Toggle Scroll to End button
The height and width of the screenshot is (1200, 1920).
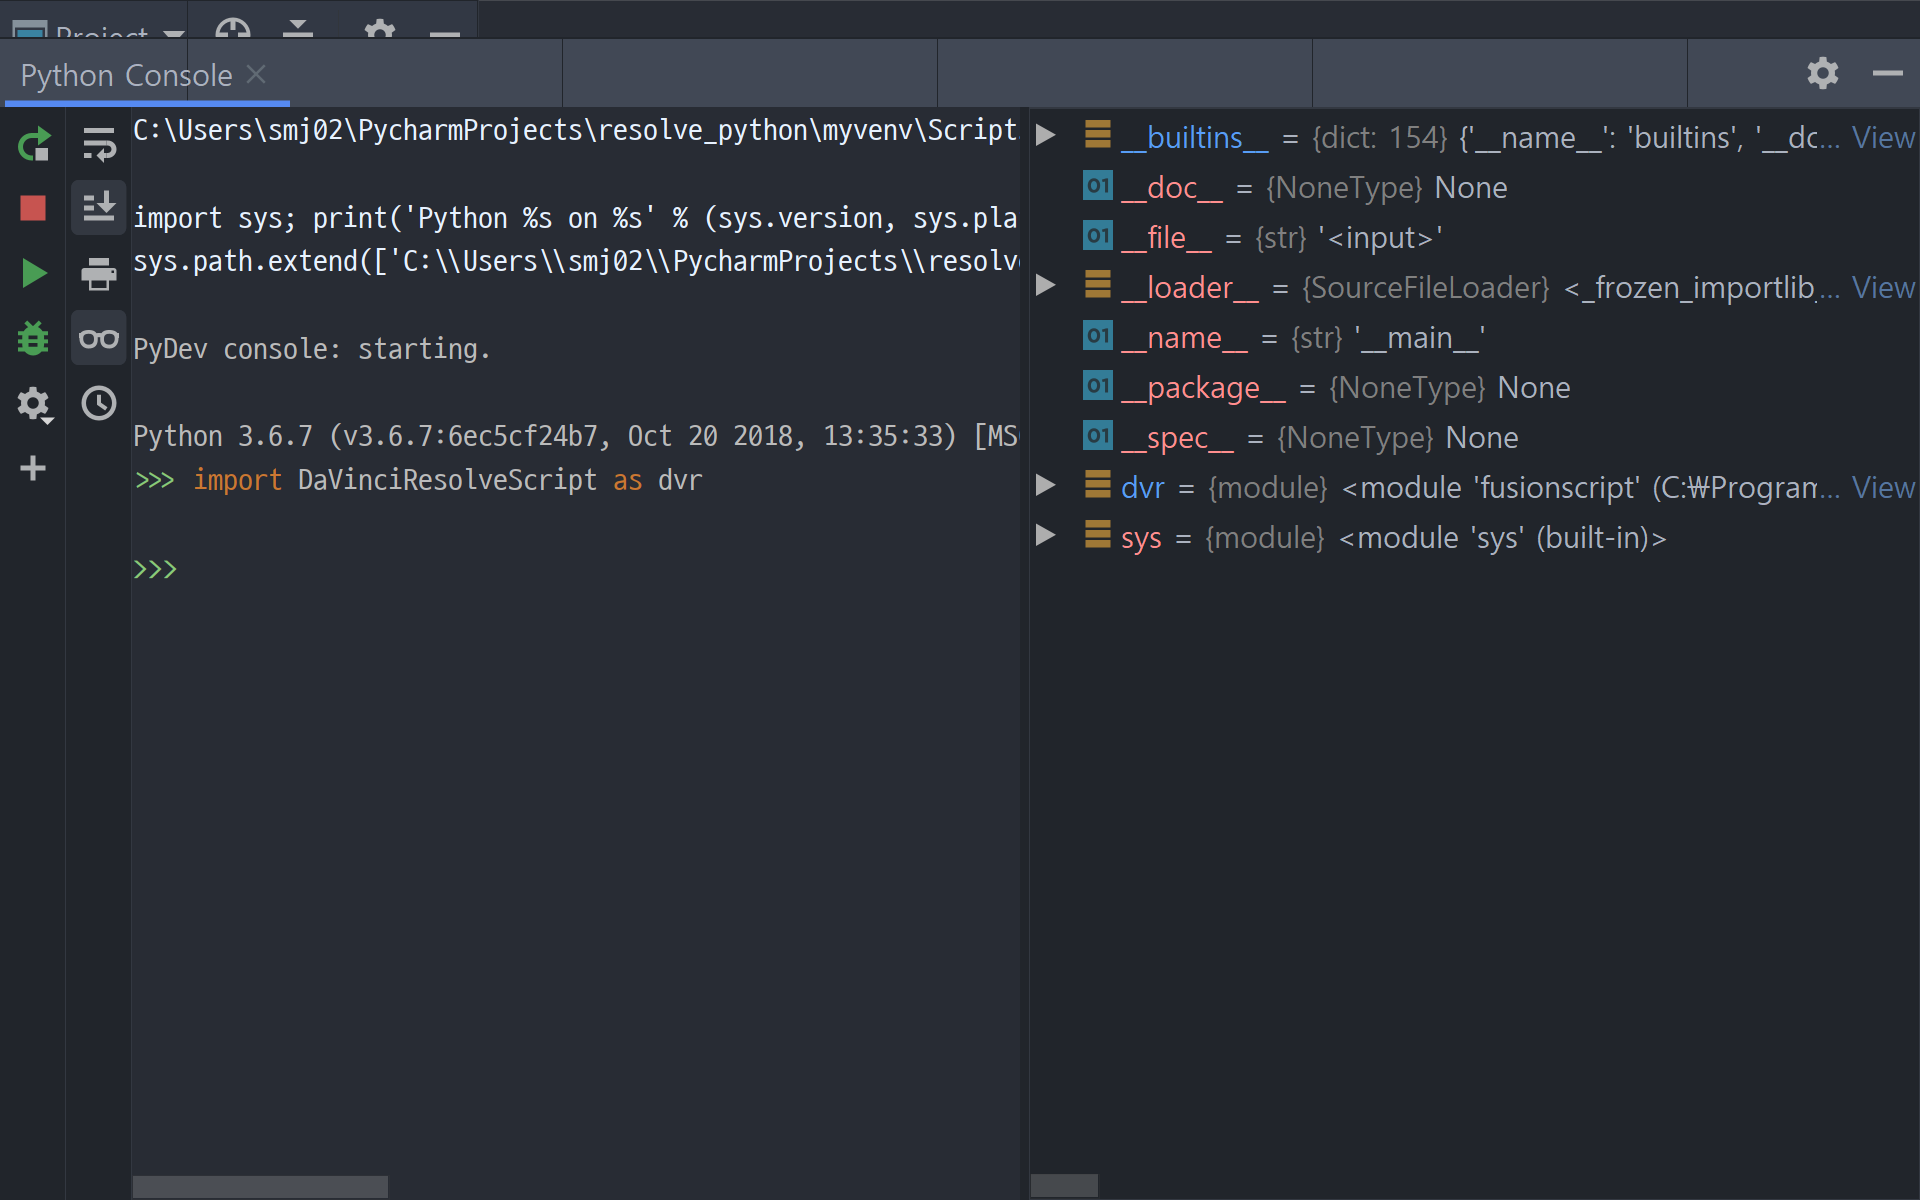[98, 208]
